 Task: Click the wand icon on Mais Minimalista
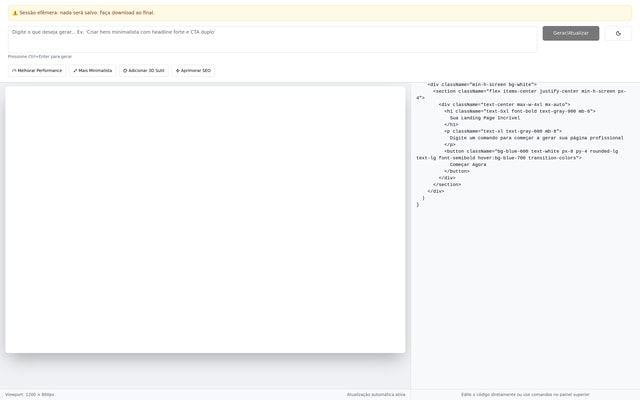(x=75, y=71)
